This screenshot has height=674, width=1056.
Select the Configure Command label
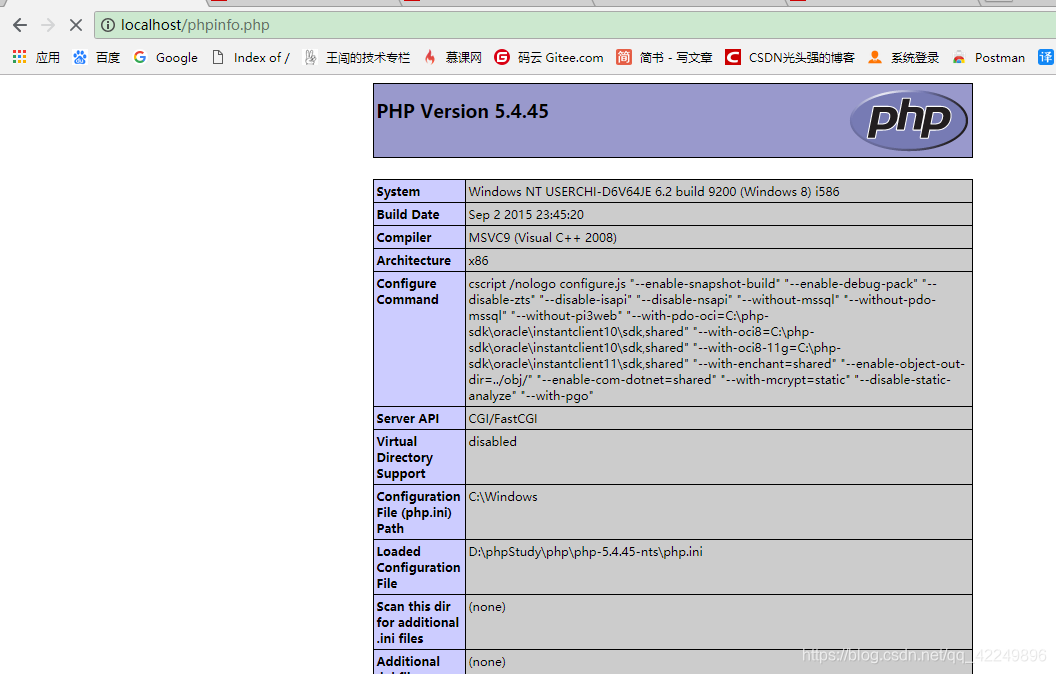[x=407, y=292]
